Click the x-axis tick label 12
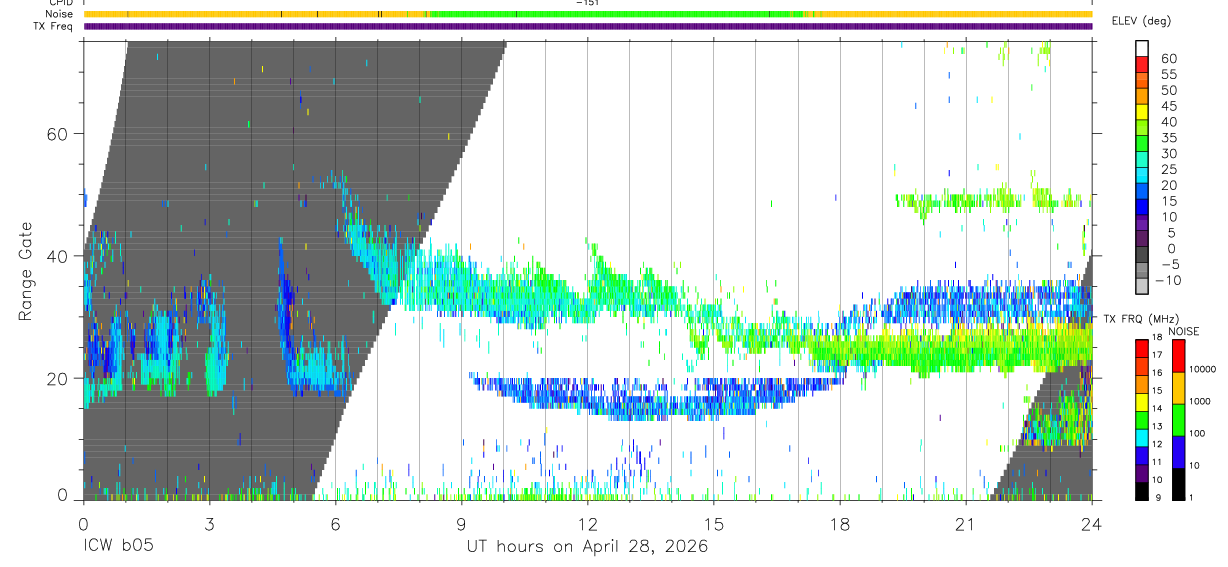This screenshot has height=567, width=1228. (x=587, y=524)
